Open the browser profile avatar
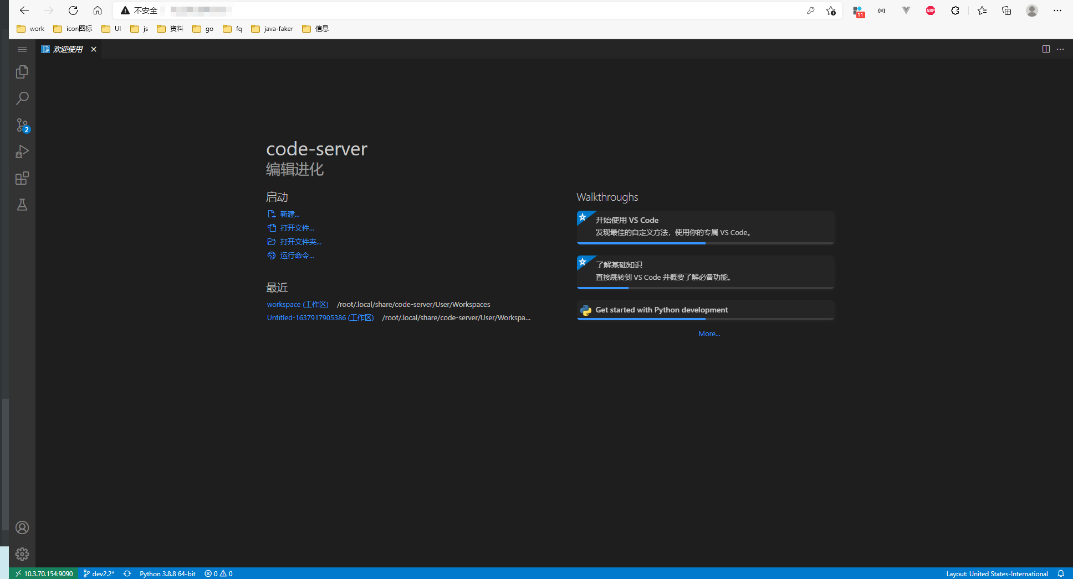1073x579 pixels. (1032, 10)
